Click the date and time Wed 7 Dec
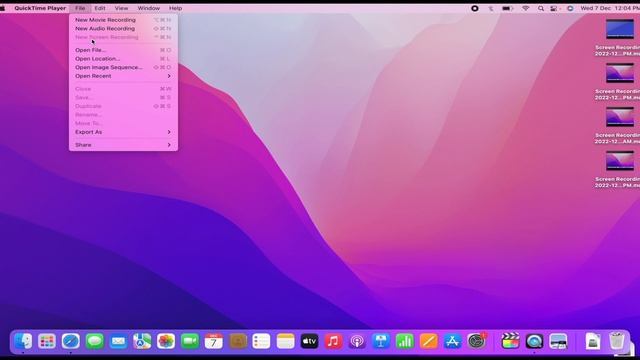Viewport: 640px width, 360px height. (x=610, y=8)
